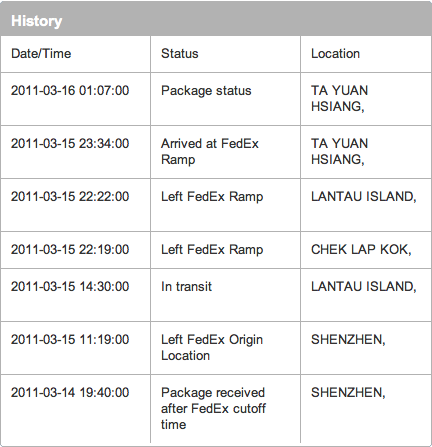Click the History panel header
The height and width of the screenshot is (447, 432).
coord(216,20)
